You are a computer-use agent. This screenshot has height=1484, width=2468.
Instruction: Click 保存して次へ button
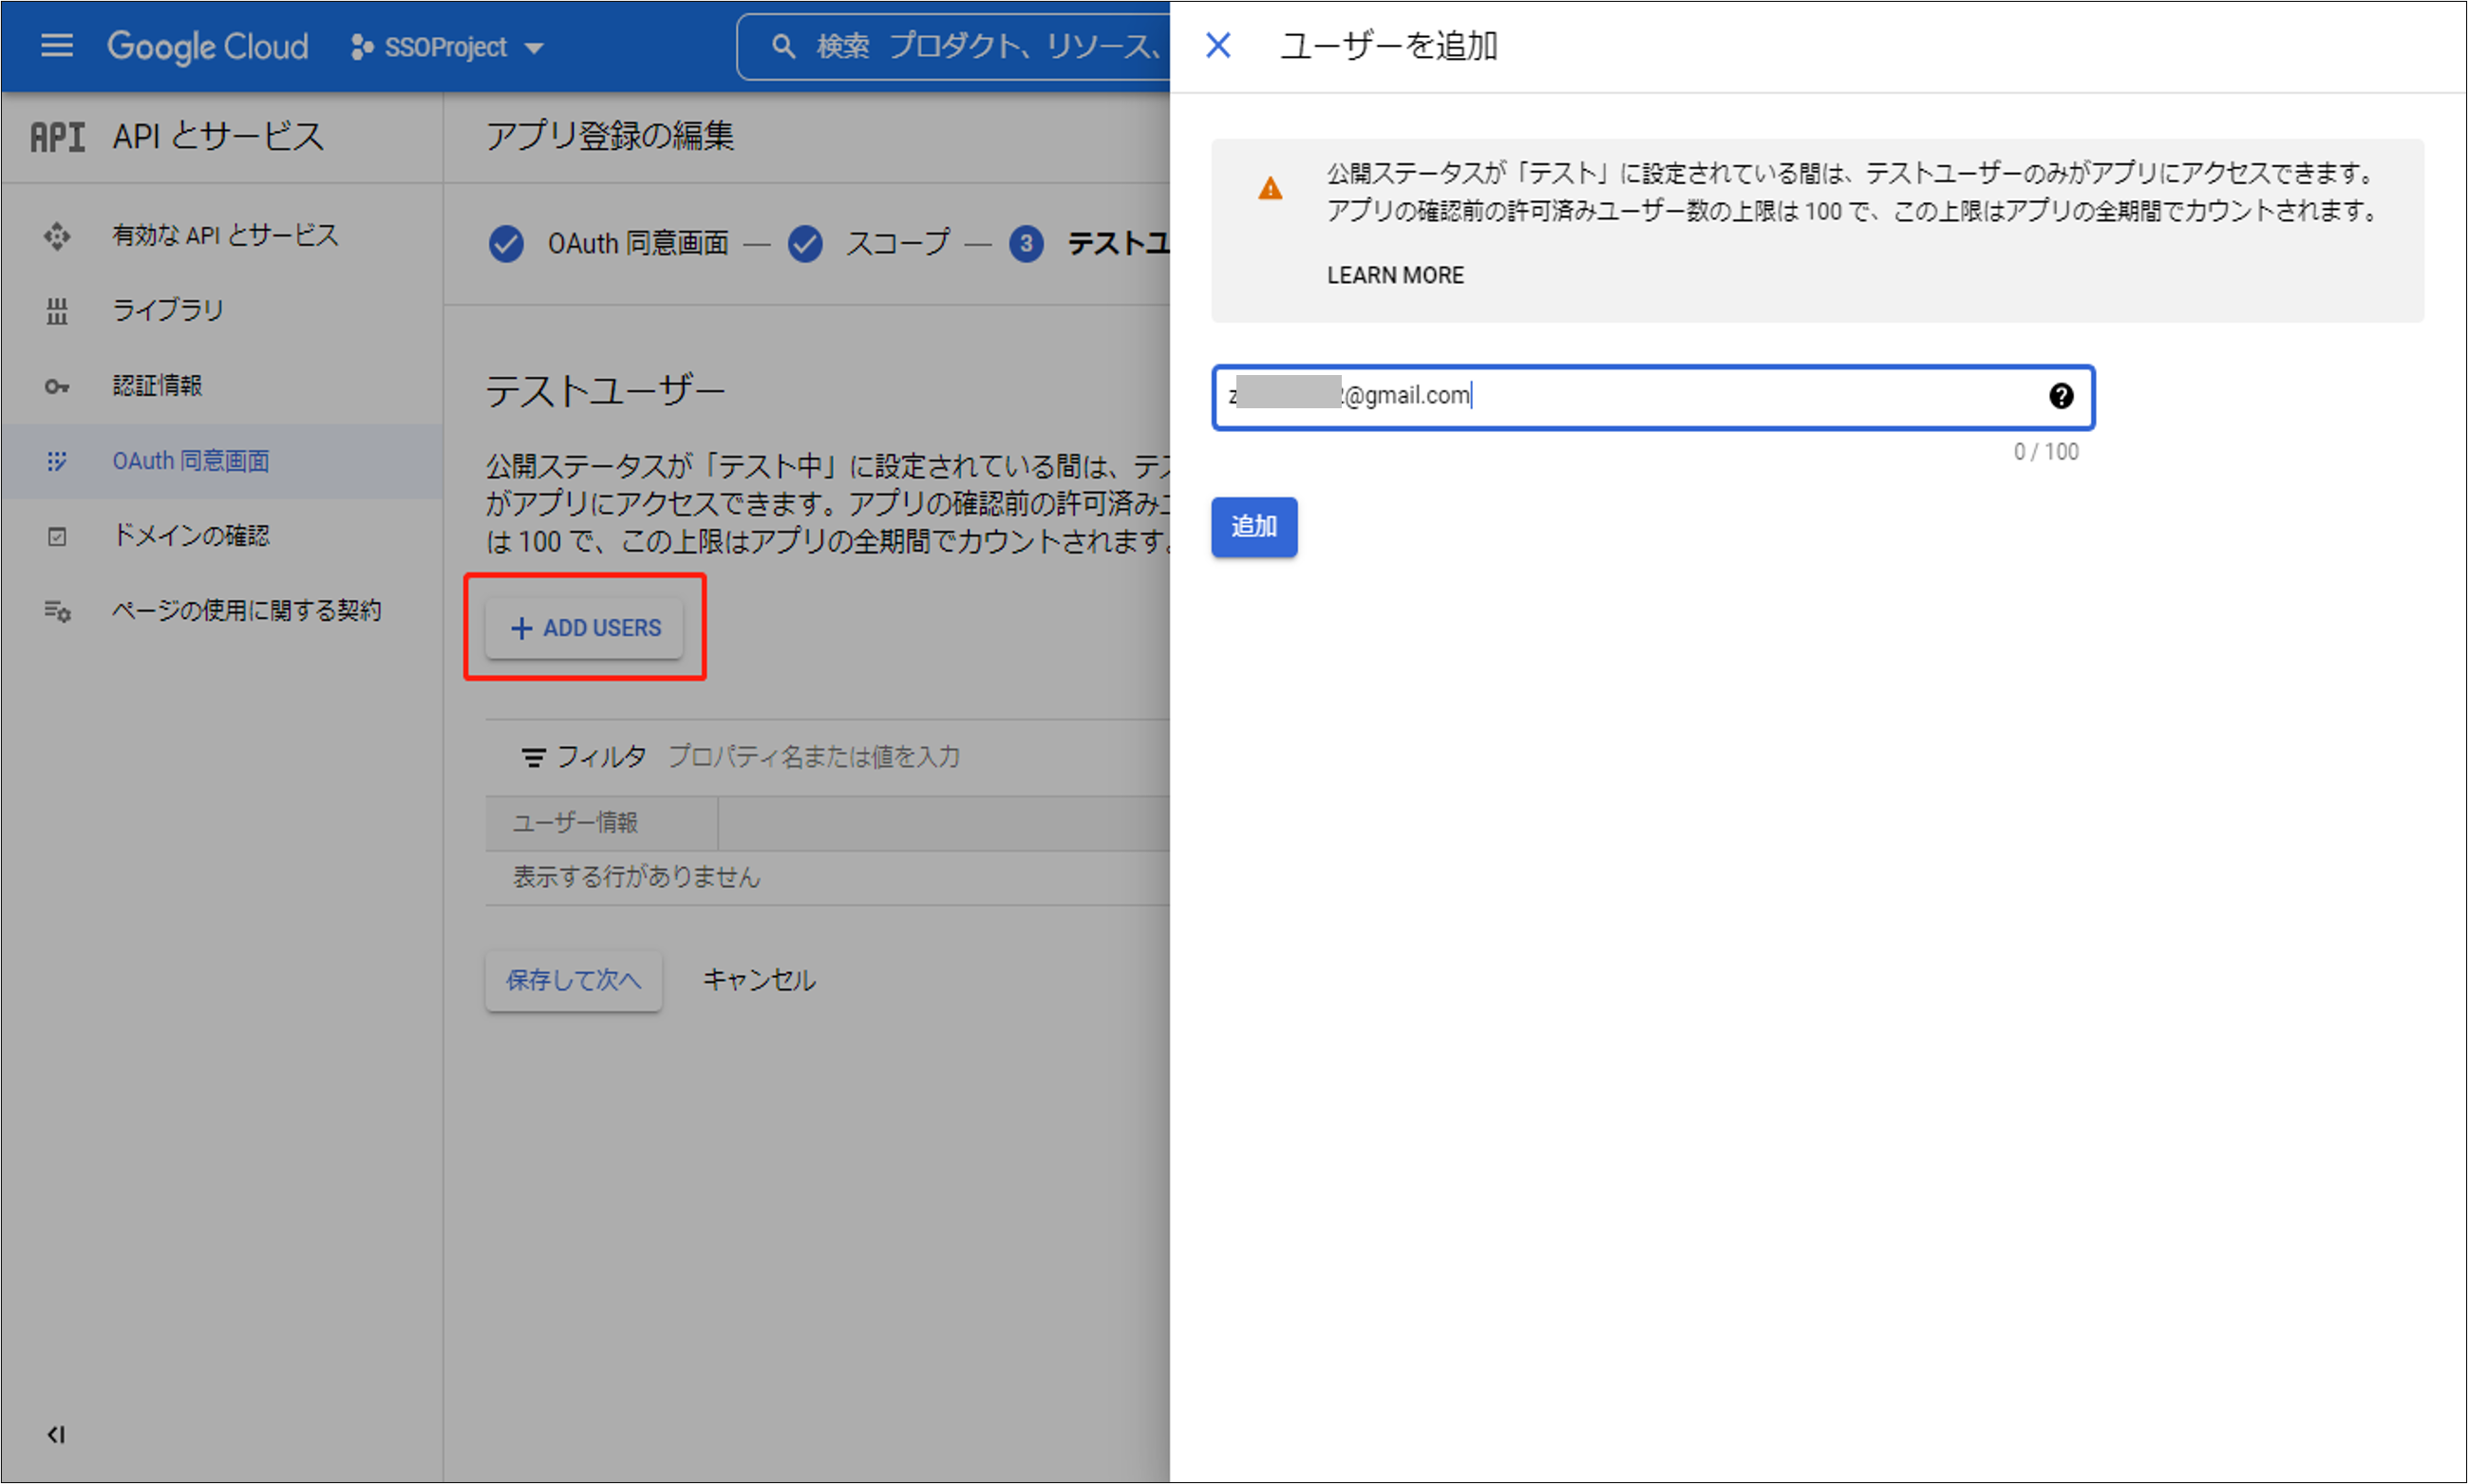[x=573, y=980]
